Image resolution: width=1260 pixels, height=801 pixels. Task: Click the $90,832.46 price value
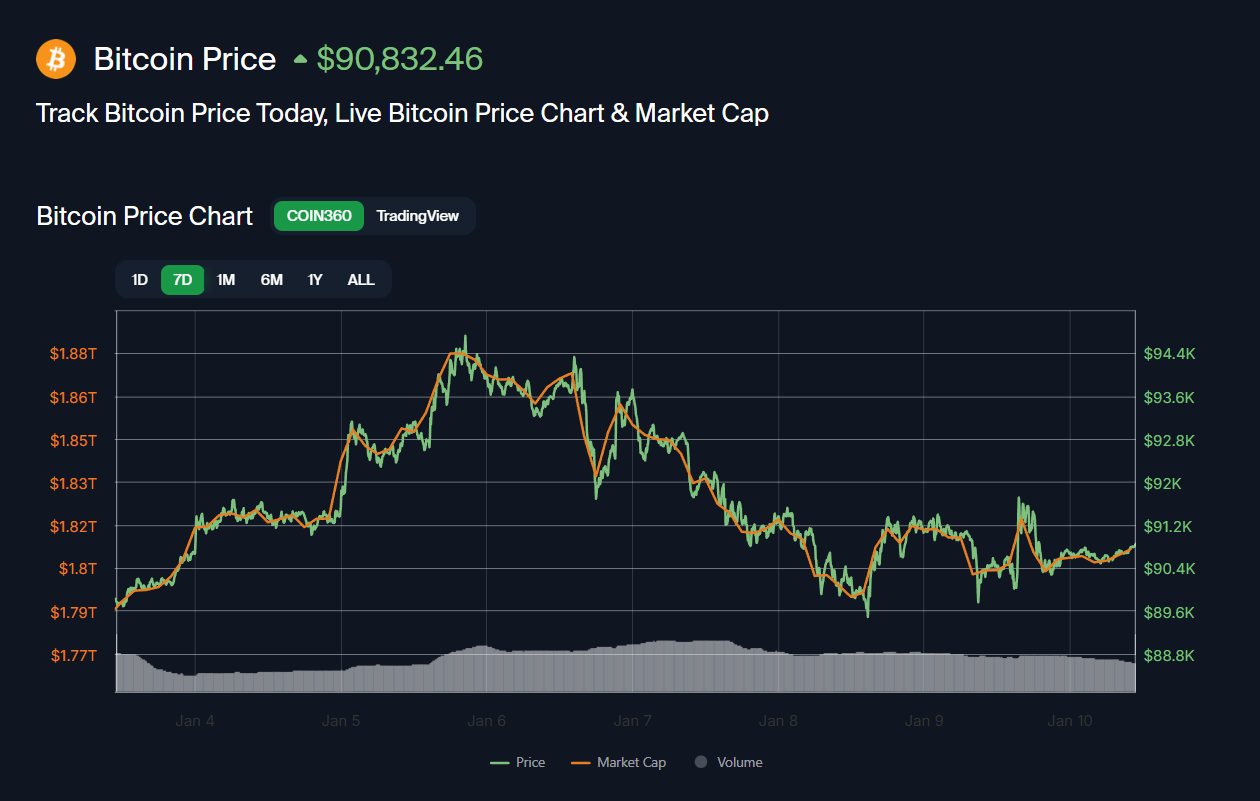pyautogui.click(x=400, y=59)
